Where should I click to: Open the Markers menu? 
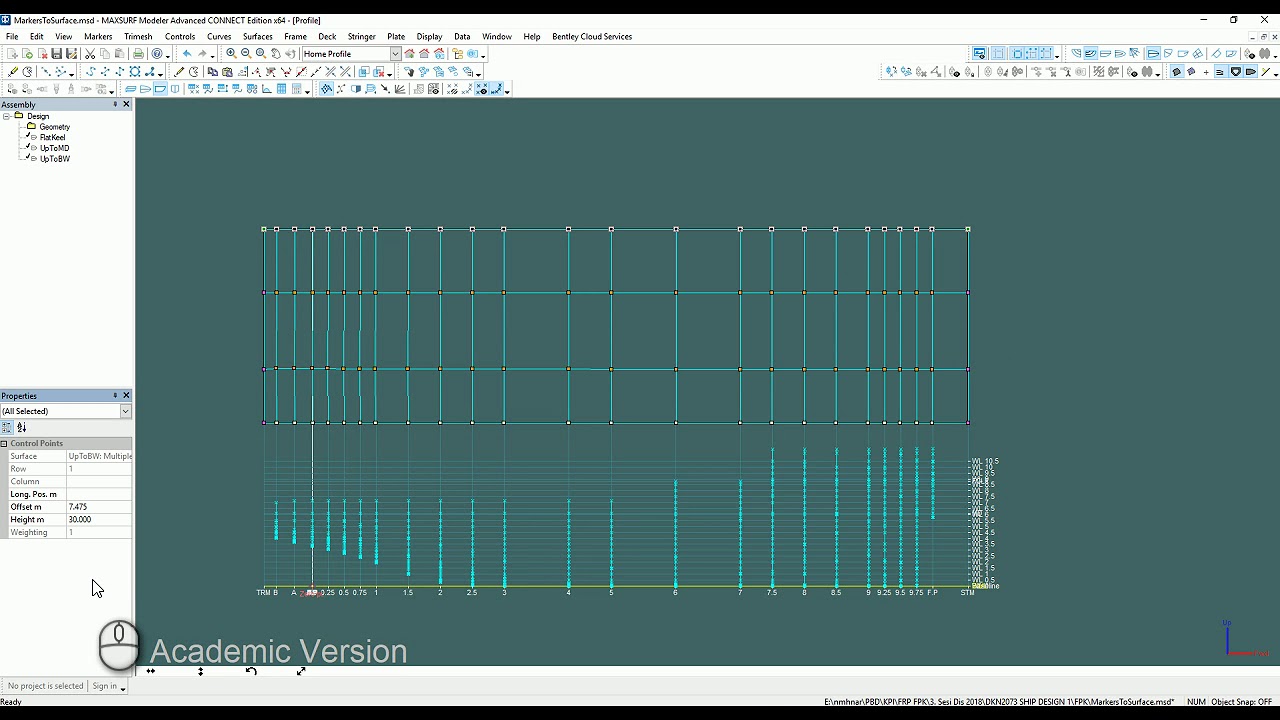[x=98, y=36]
